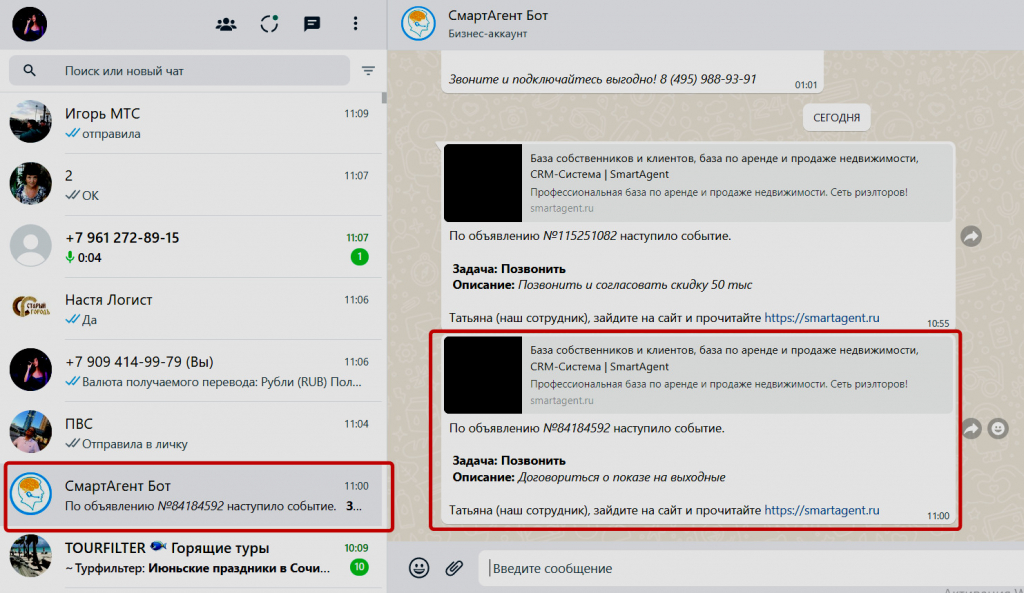Click phone number 8 (495) 988-93-91
Screen dimensions: 1024x593
click(x=708, y=79)
